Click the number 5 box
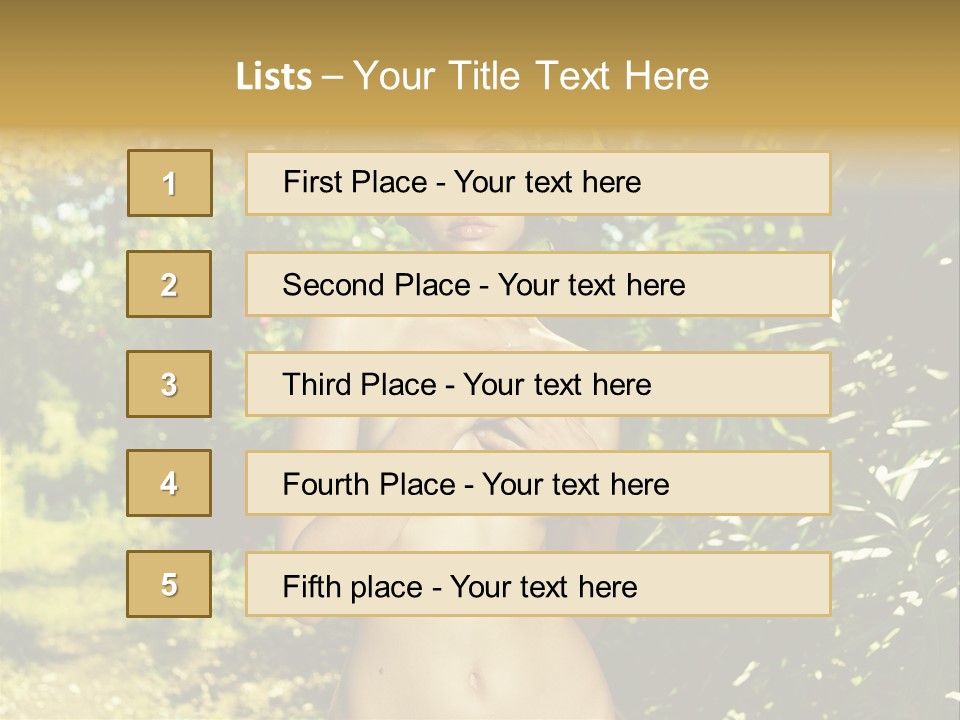This screenshot has width=960, height=720. (x=170, y=584)
